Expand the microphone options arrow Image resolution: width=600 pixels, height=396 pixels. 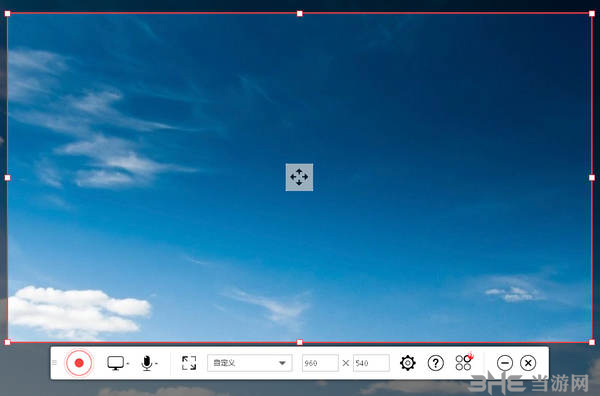[156, 363]
